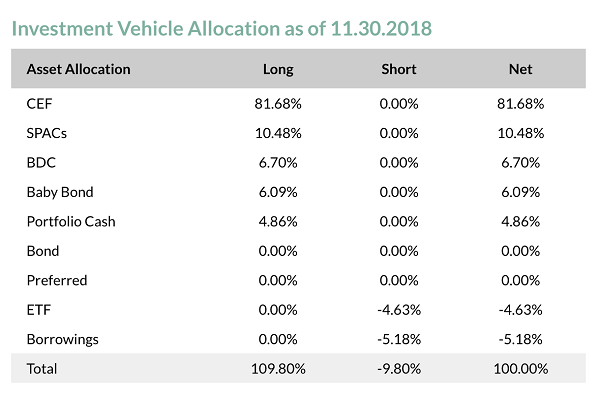The image size is (600, 398).
Task: Click the ETF short value -4.63%
Action: (x=399, y=310)
